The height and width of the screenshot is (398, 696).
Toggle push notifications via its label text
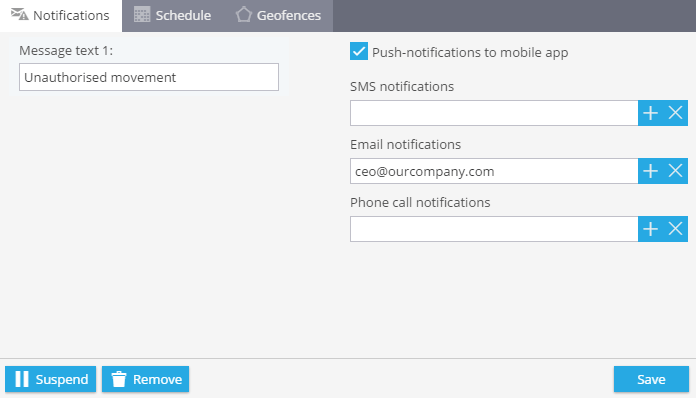tap(470, 52)
